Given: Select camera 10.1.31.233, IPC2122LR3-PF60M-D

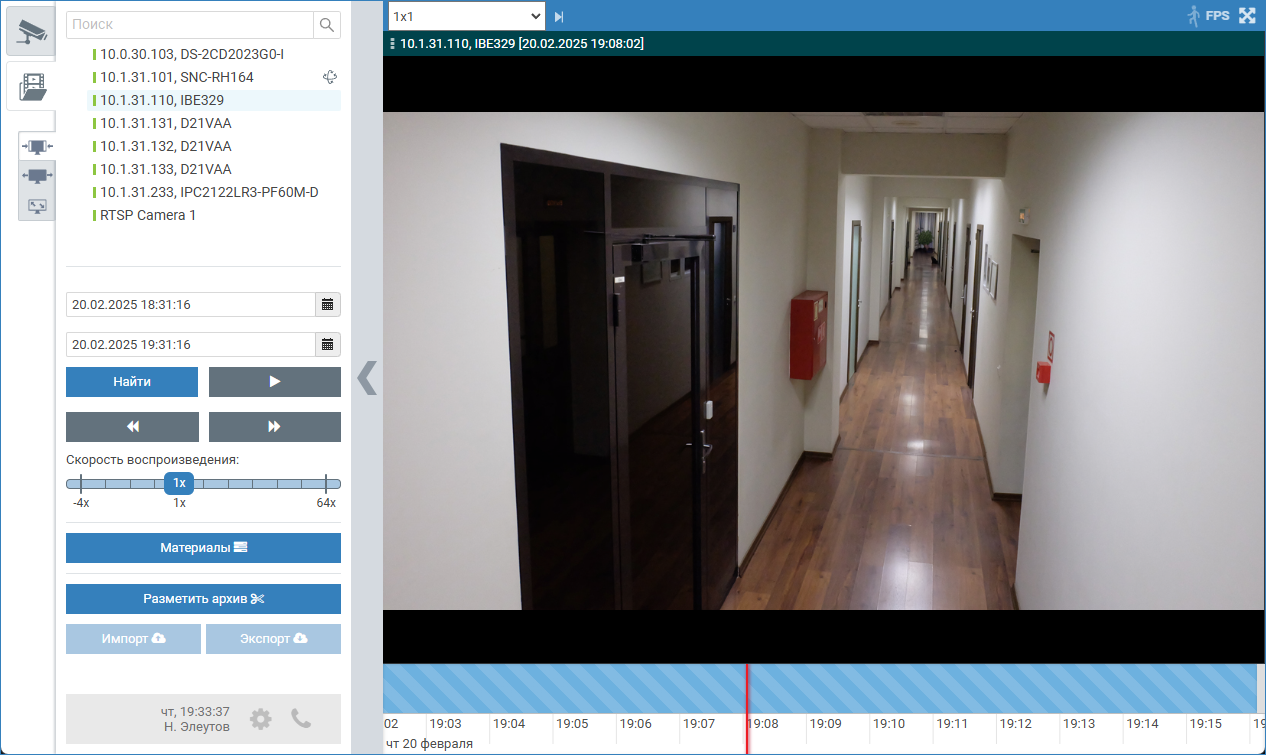Looking at the screenshot, I should [209, 192].
